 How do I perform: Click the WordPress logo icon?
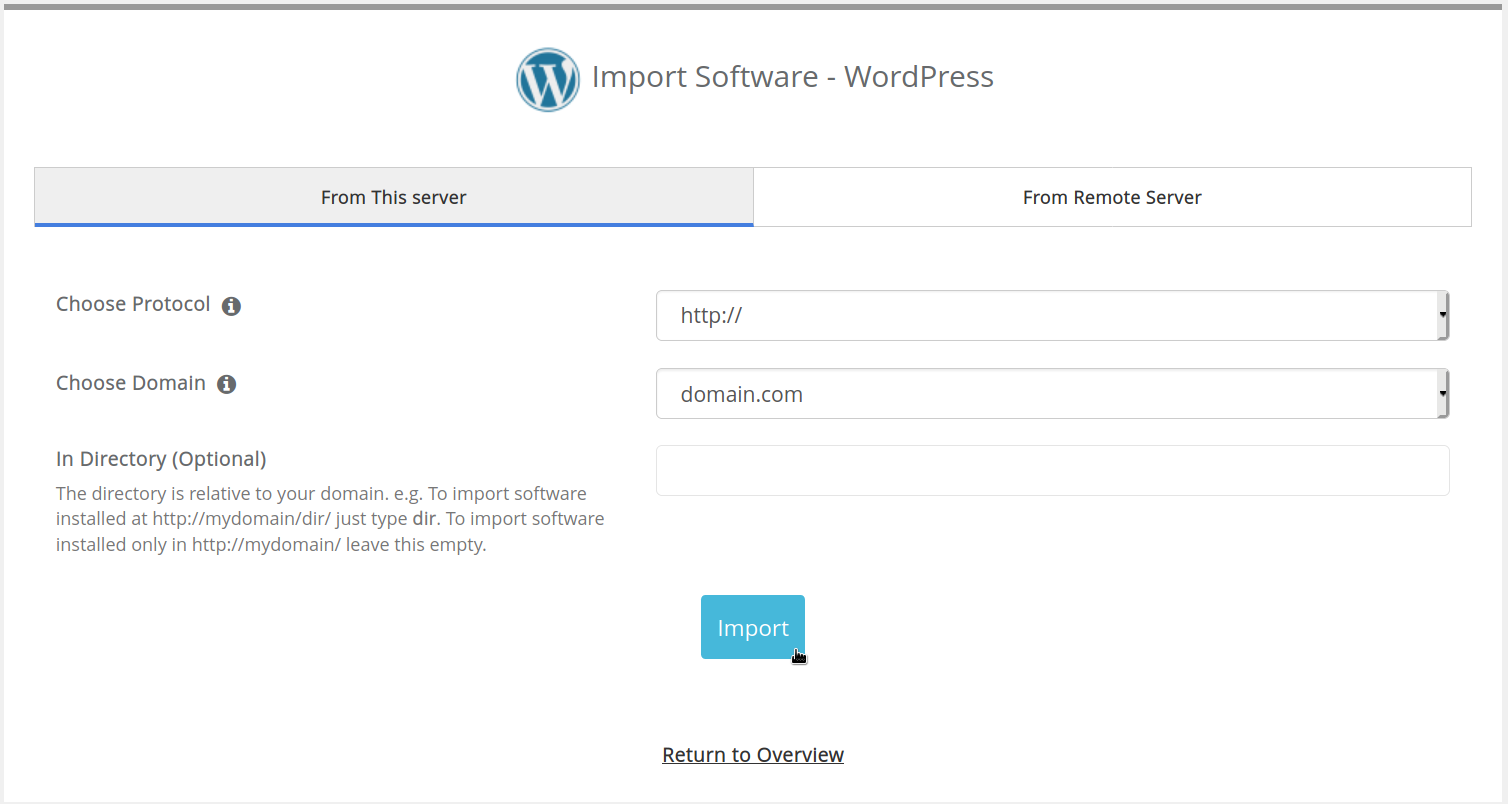click(x=547, y=79)
